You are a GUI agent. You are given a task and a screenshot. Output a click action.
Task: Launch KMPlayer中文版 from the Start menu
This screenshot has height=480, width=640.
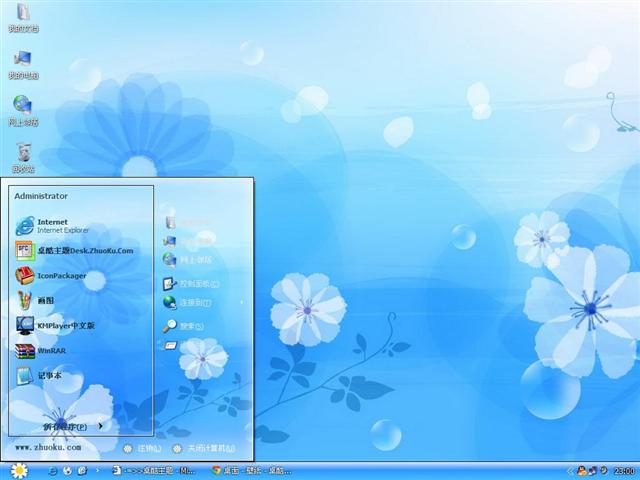pyautogui.click(x=55, y=325)
